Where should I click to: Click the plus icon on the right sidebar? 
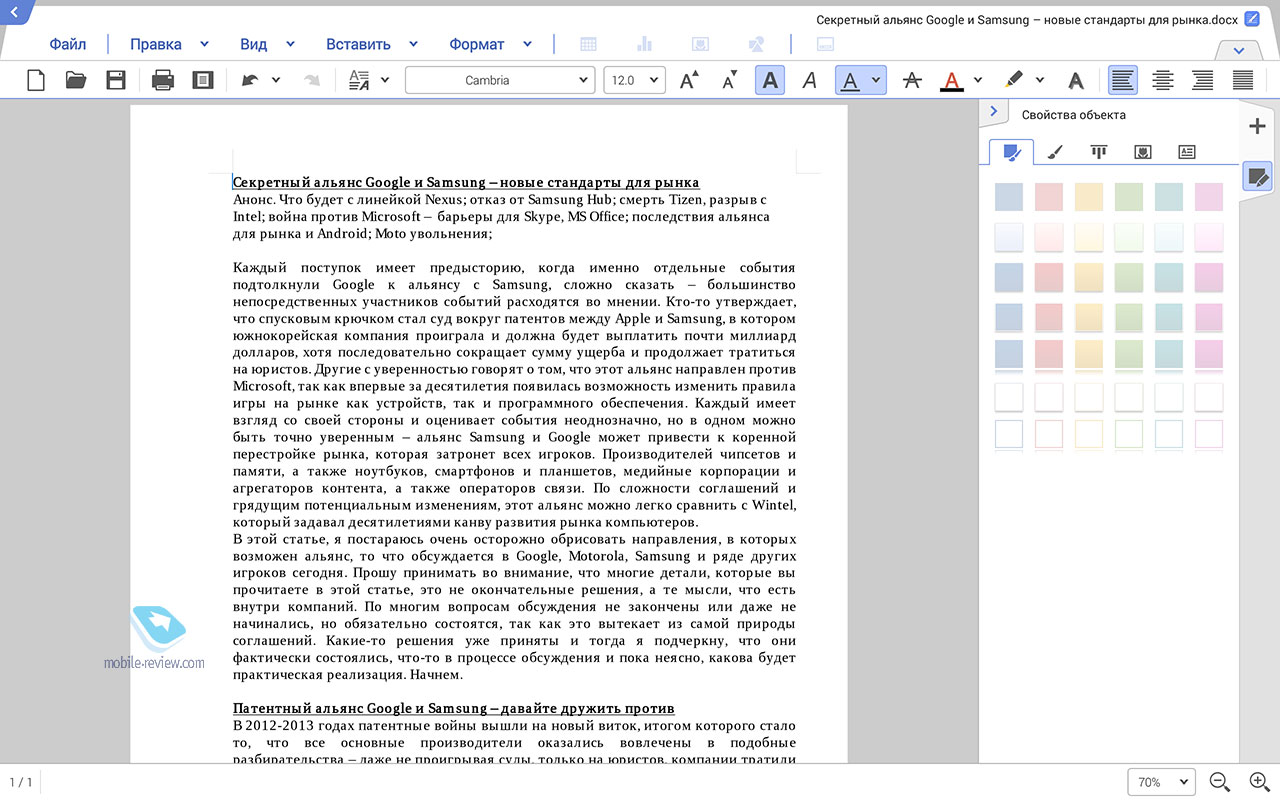pos(1257,126)
